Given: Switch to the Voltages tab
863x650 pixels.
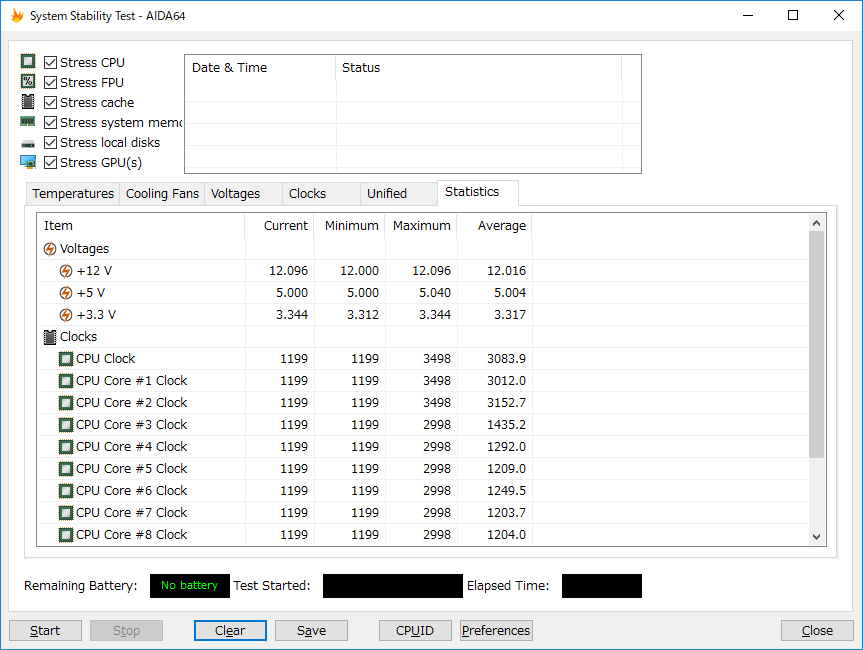Looking at the screenshot, I should tap(243, 194).
